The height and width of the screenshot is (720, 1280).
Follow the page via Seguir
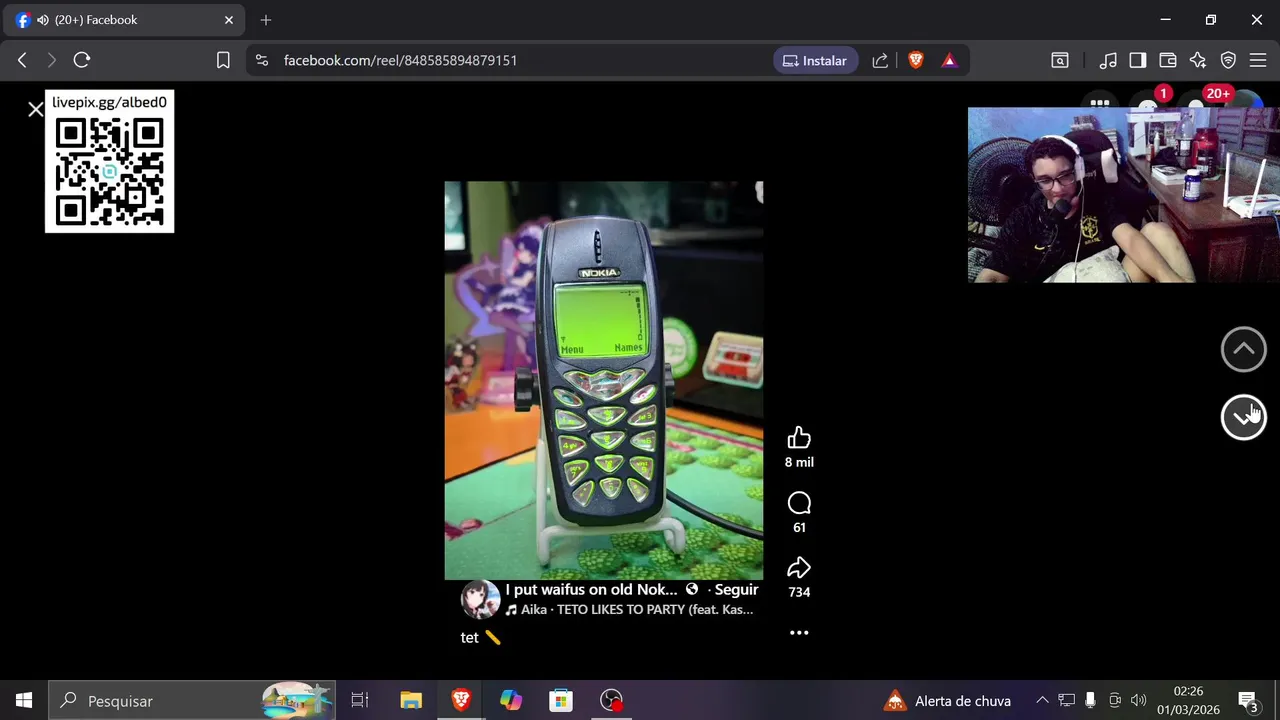[736, 590]
